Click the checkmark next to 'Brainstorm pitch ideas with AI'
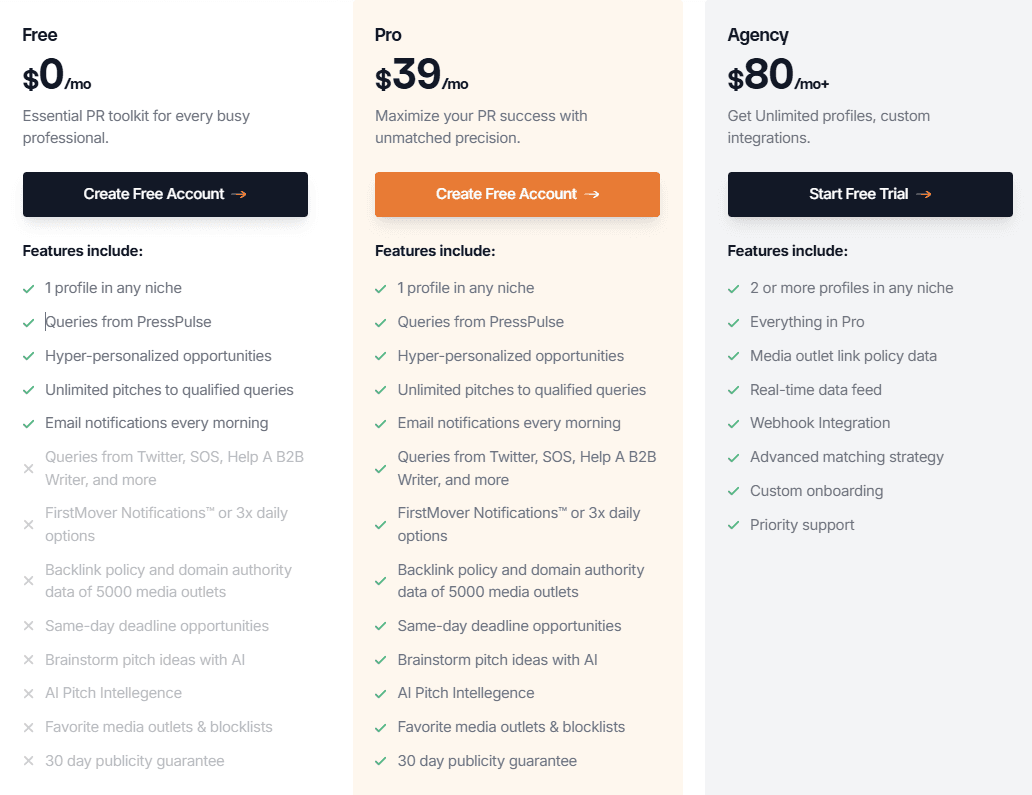 tap(380, 660)
